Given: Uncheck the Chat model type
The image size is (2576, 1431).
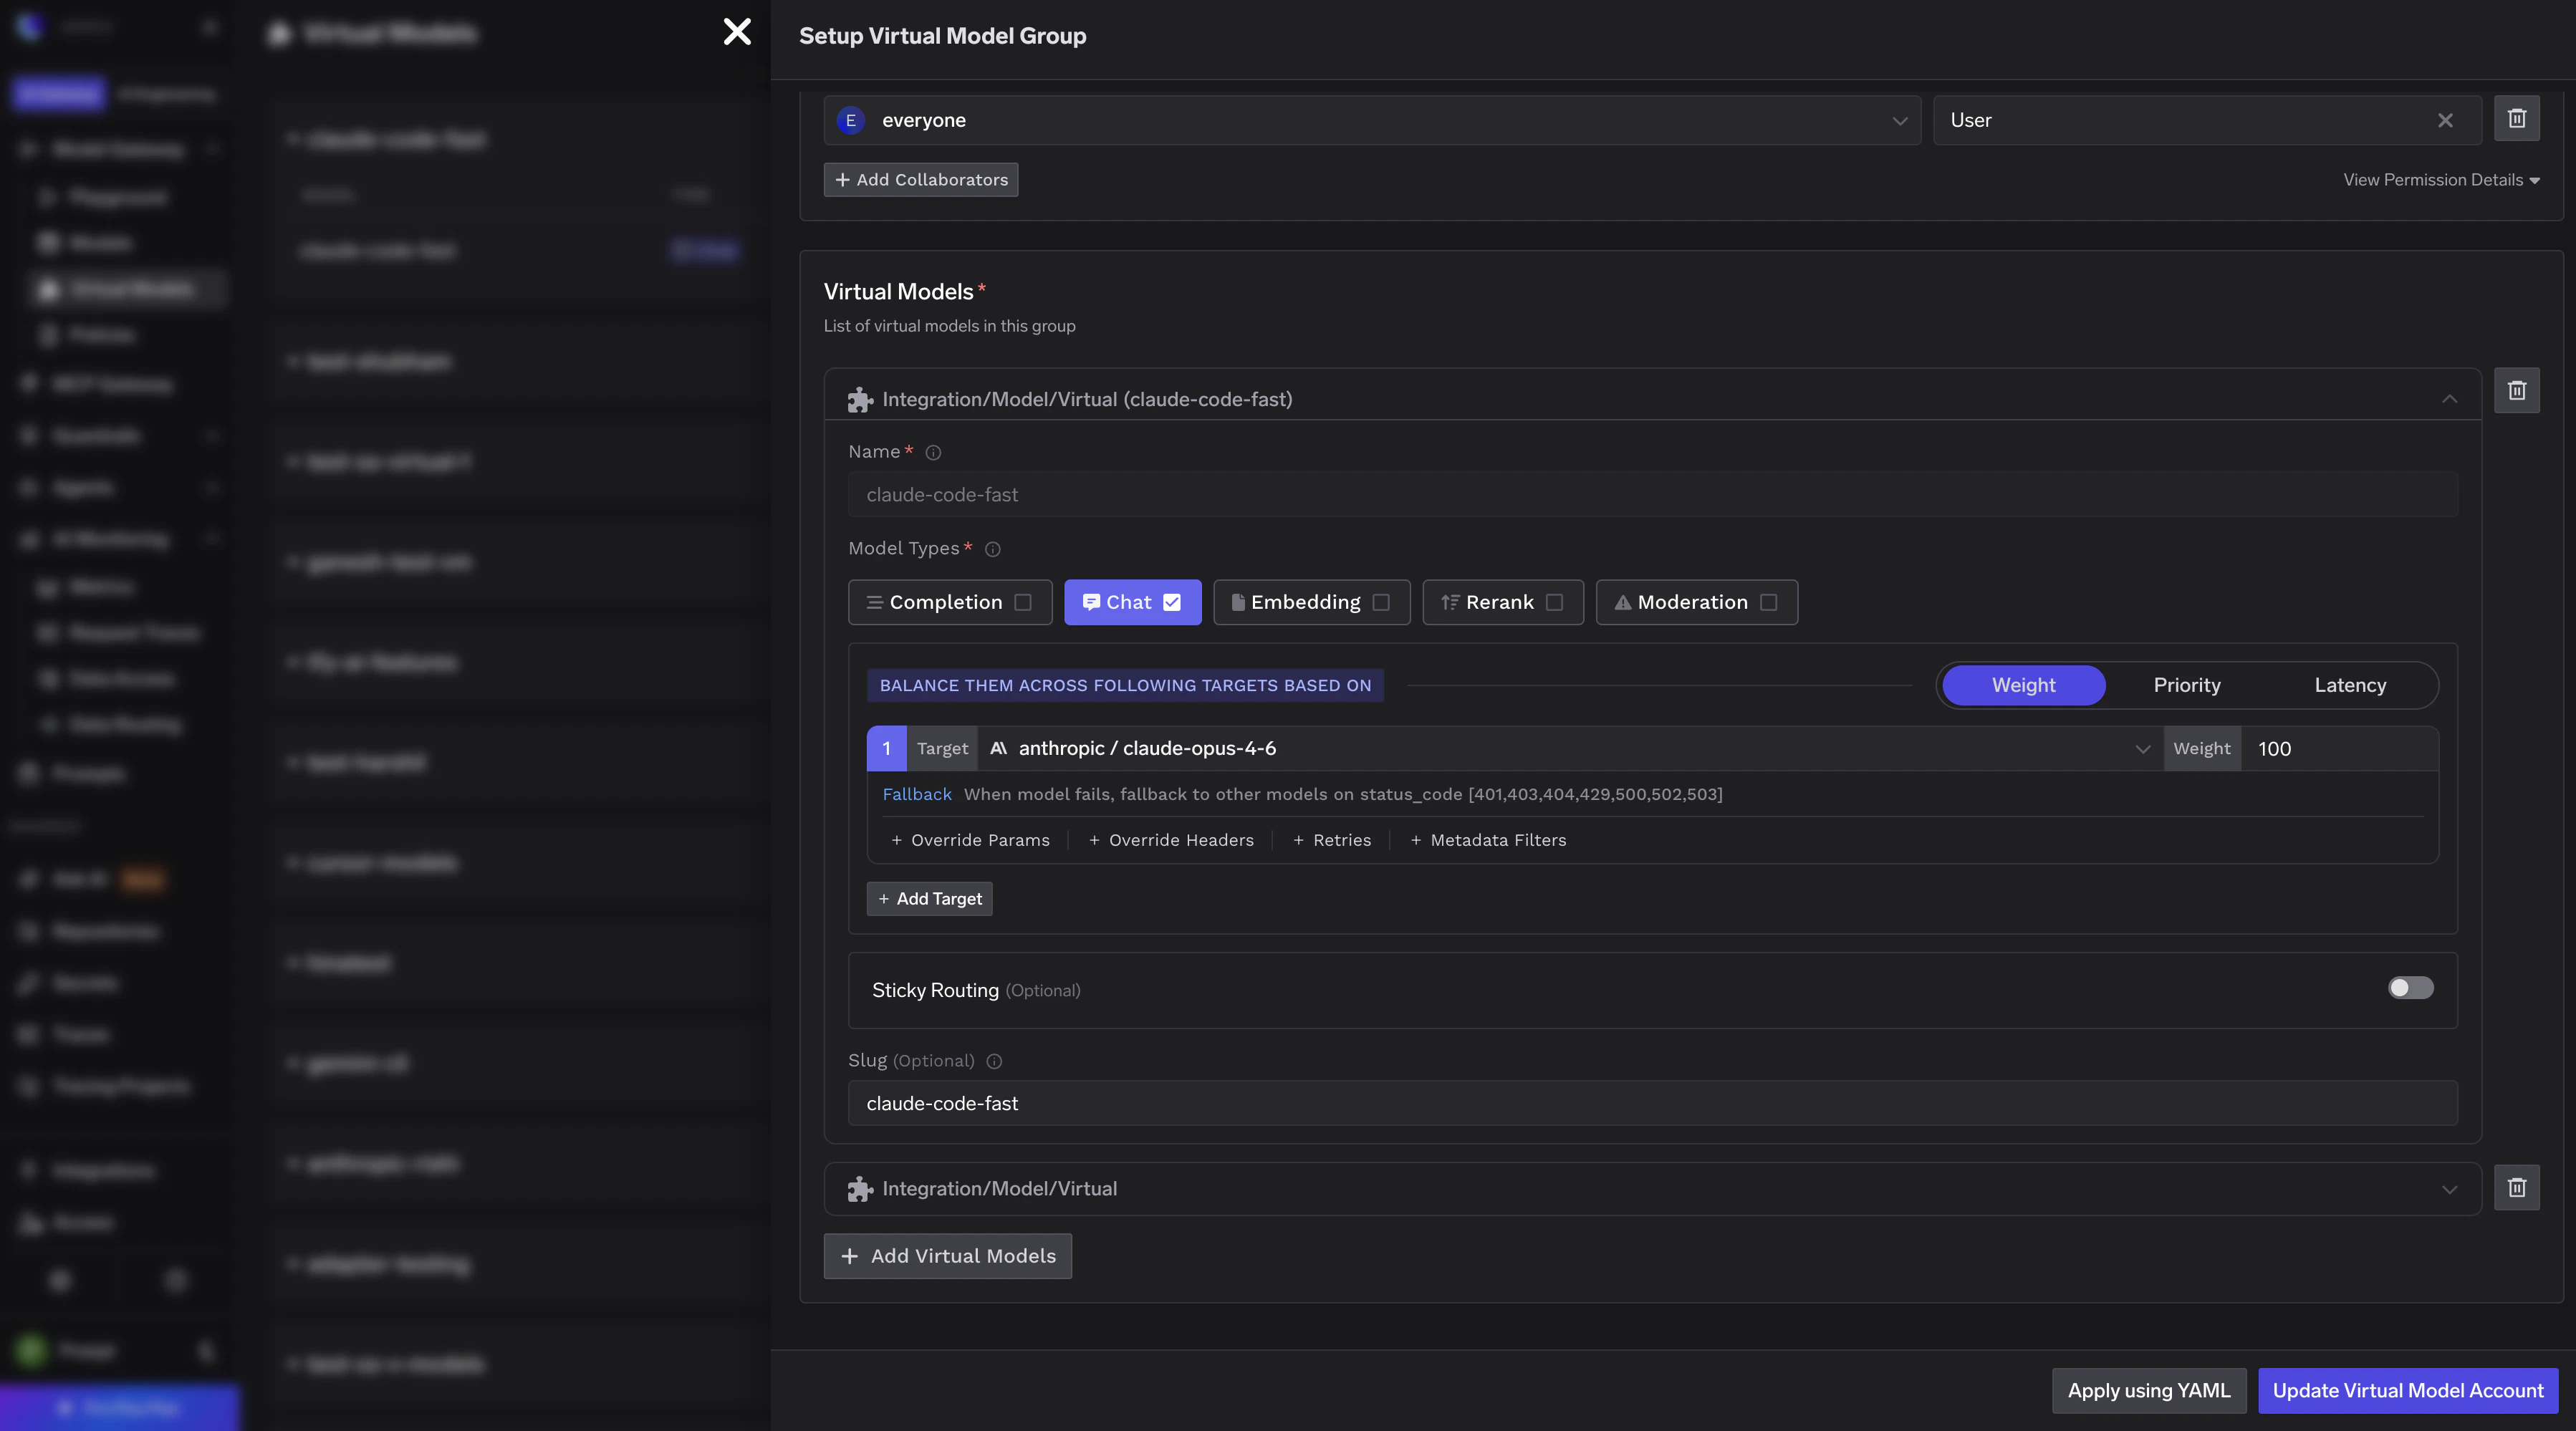Looking at the screenshot, I should (x=1172, y=602).
